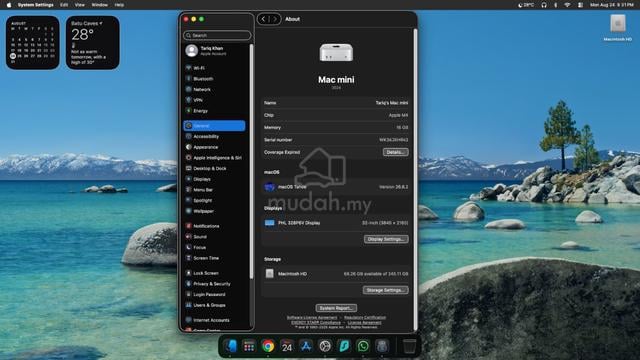Select the highlighted General sidebar item
The width and height of the screenshot is (640, 360).
point(215,126)
